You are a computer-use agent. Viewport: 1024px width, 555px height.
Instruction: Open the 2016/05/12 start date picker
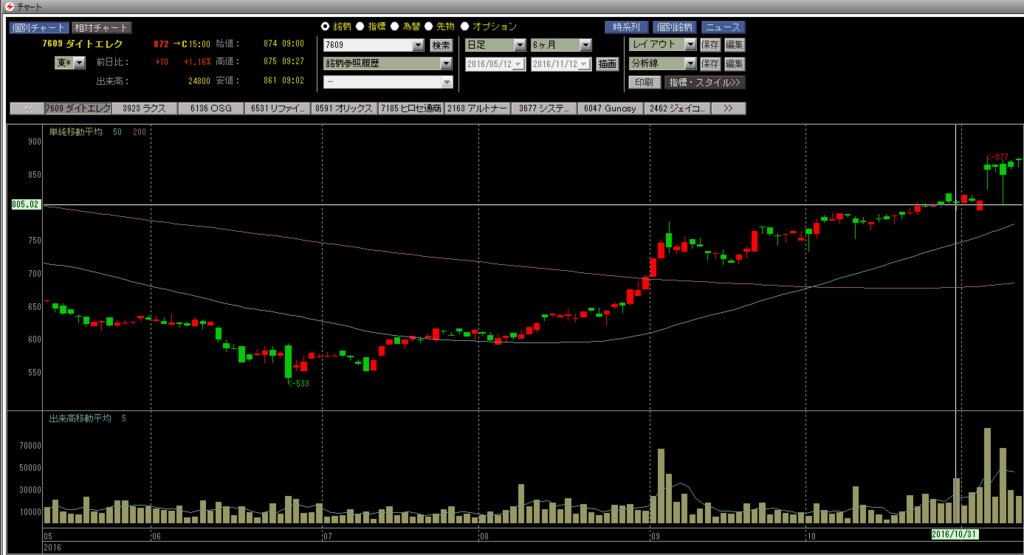tap(519, 64)
